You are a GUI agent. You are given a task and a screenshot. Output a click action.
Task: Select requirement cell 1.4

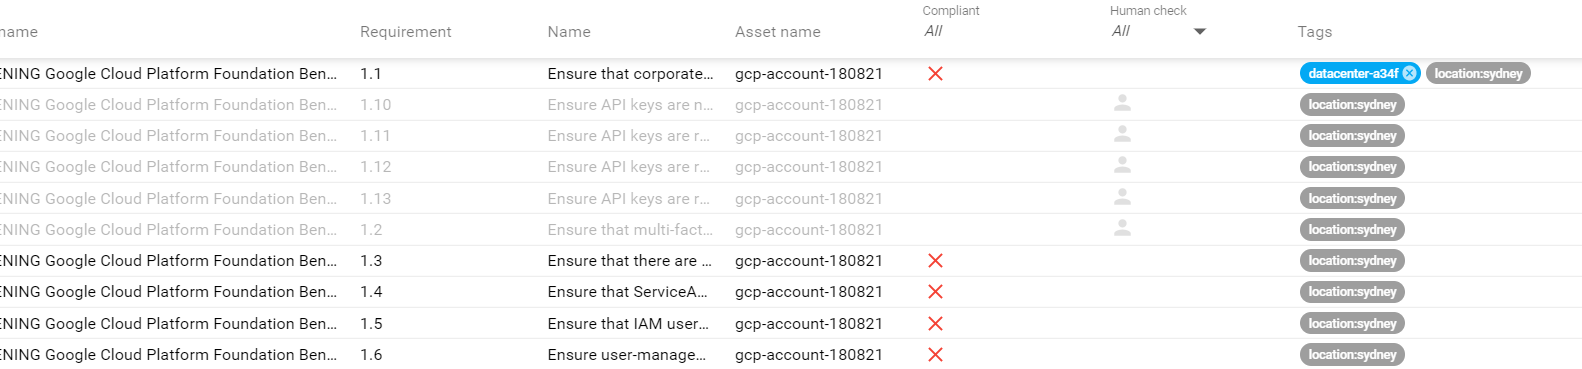click(371, 291)
